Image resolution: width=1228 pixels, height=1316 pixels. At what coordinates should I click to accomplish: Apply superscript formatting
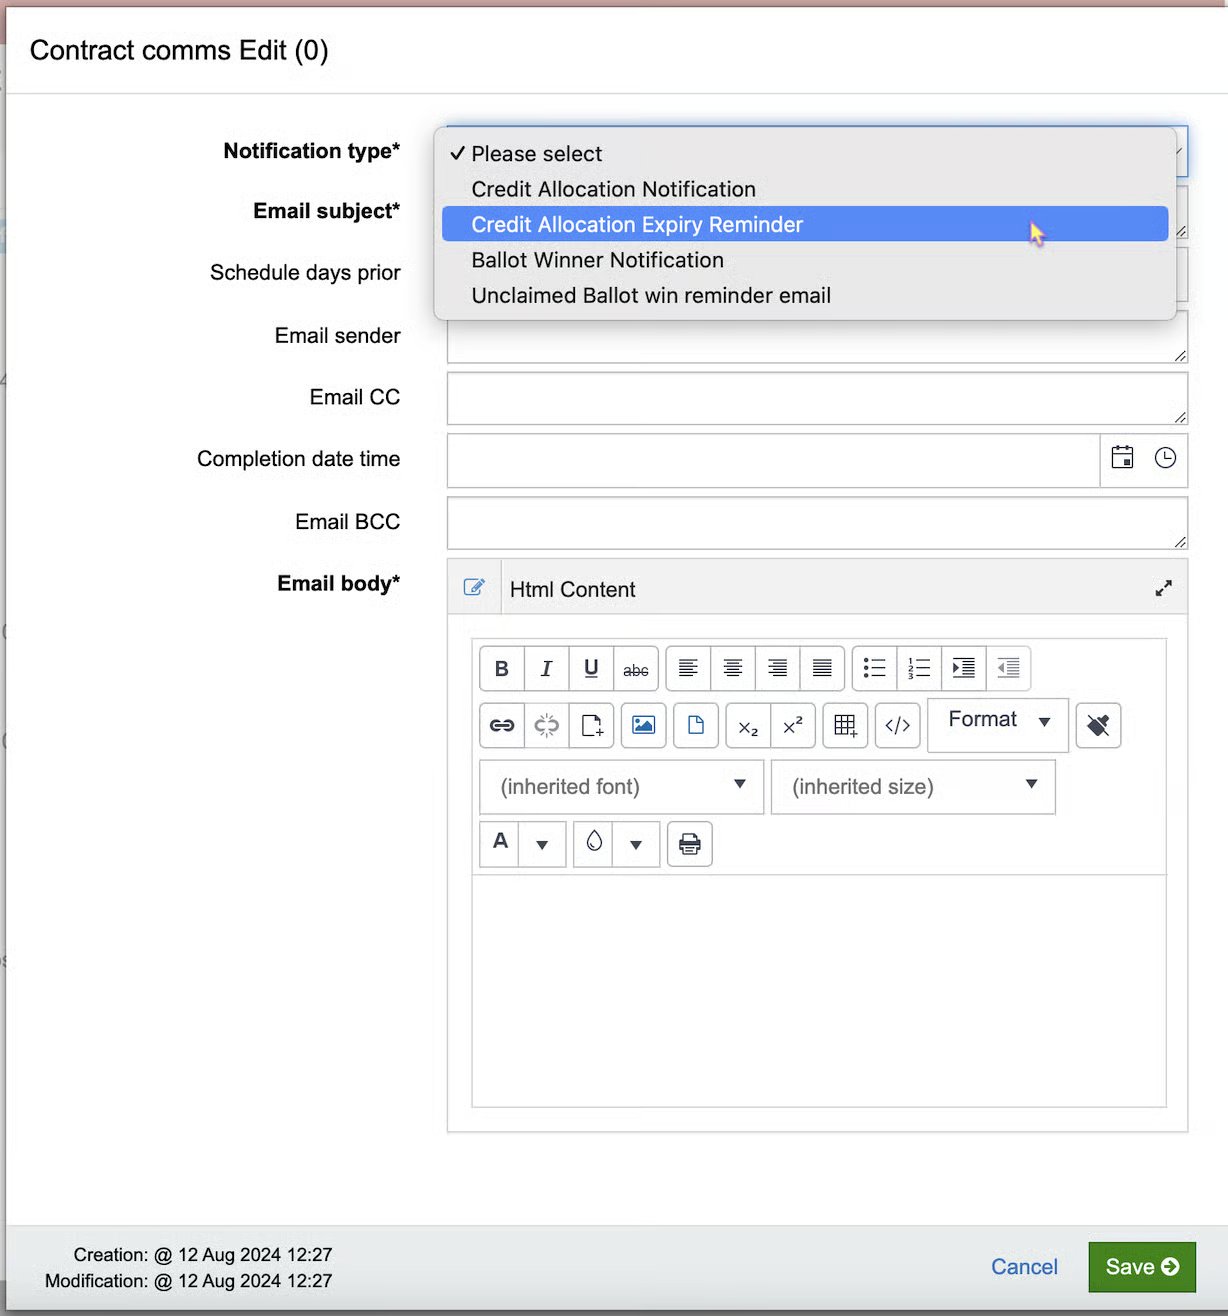click(x=793, y=725)
